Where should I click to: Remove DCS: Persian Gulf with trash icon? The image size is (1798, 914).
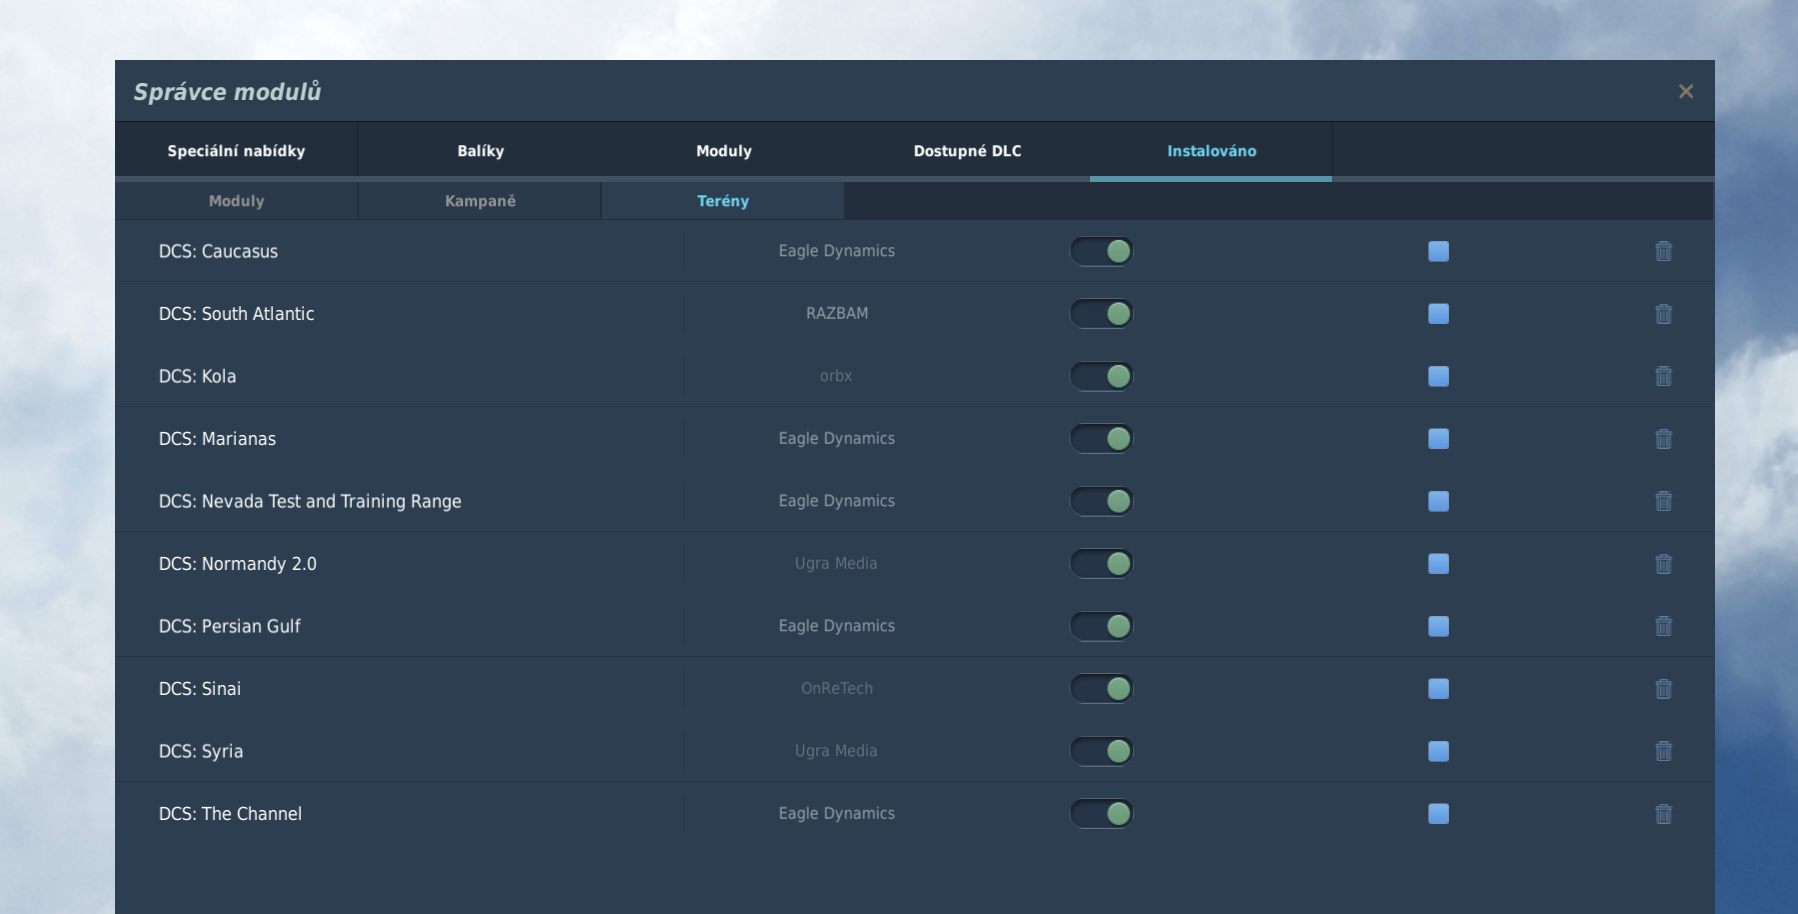pyautogui.click(x=1663, y=626)
